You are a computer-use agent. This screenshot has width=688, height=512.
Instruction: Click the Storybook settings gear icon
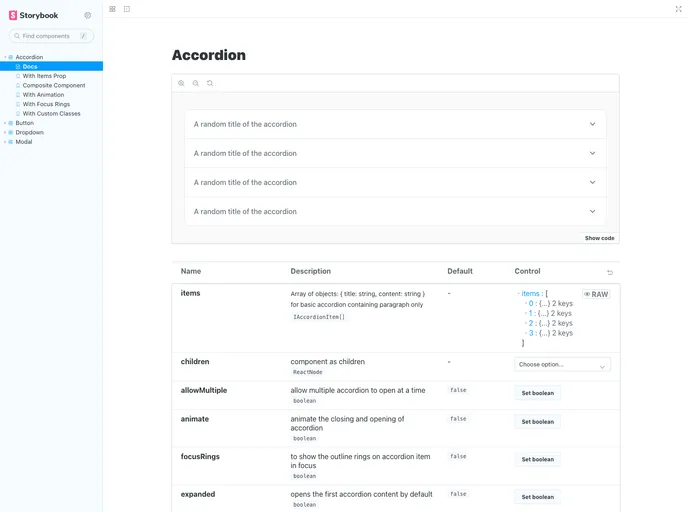tap(88, 15)
